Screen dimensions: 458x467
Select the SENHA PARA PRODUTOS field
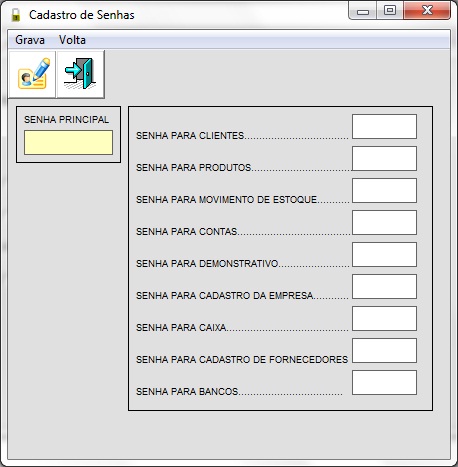384,158
